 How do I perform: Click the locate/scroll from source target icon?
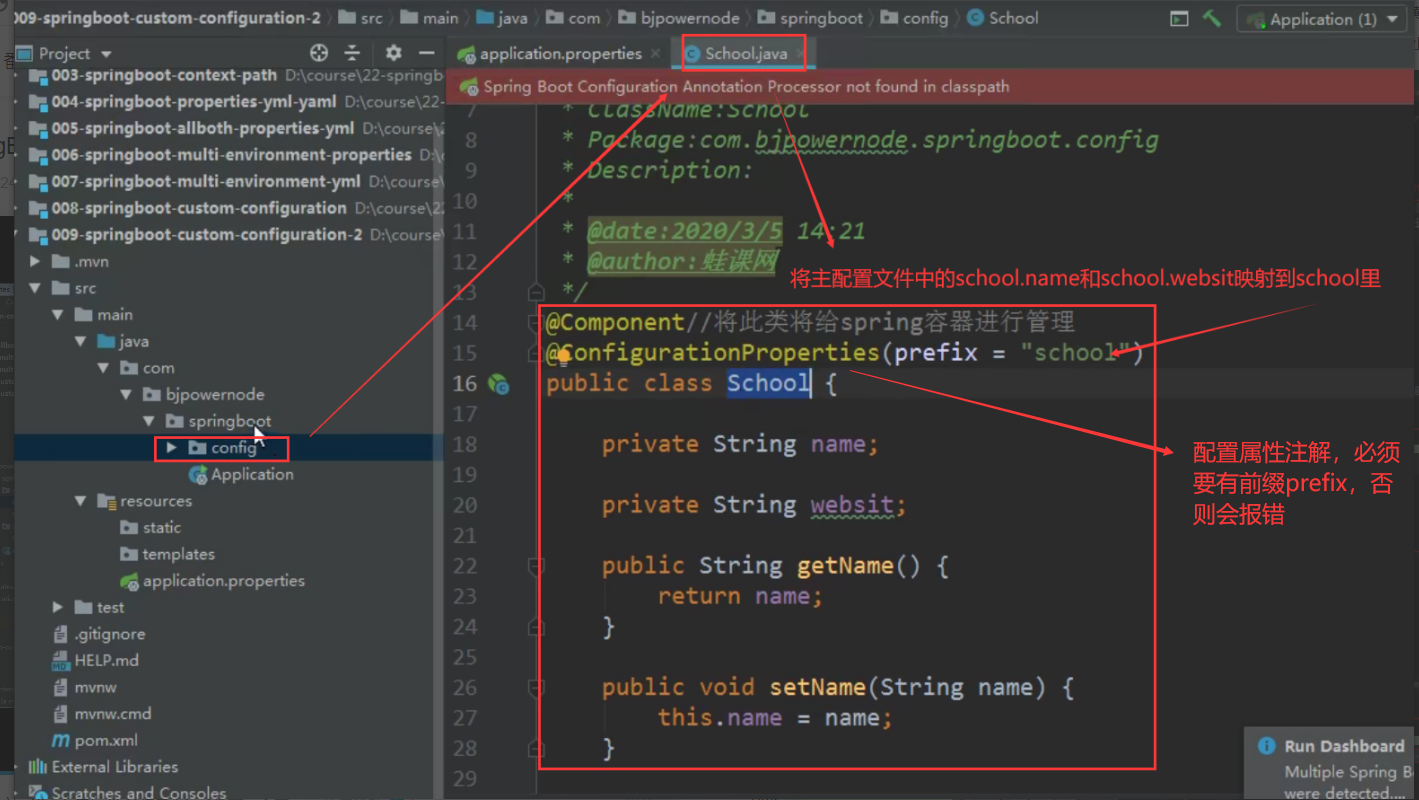pyautogui.click(x=319, y=53)
